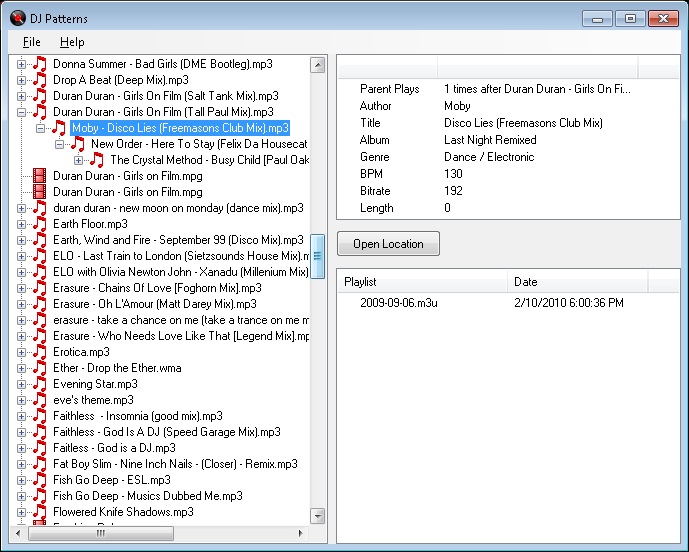689x552 pixels.
Task: Click music note icon for Faithless - Insomnia
Action: tap(40, 416)
